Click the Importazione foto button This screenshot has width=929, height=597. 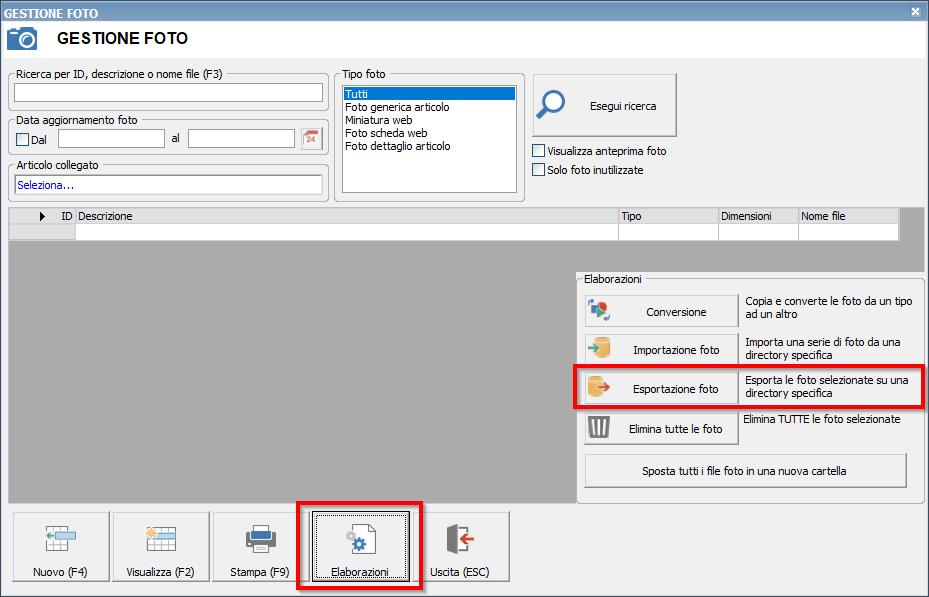(661, 349)
